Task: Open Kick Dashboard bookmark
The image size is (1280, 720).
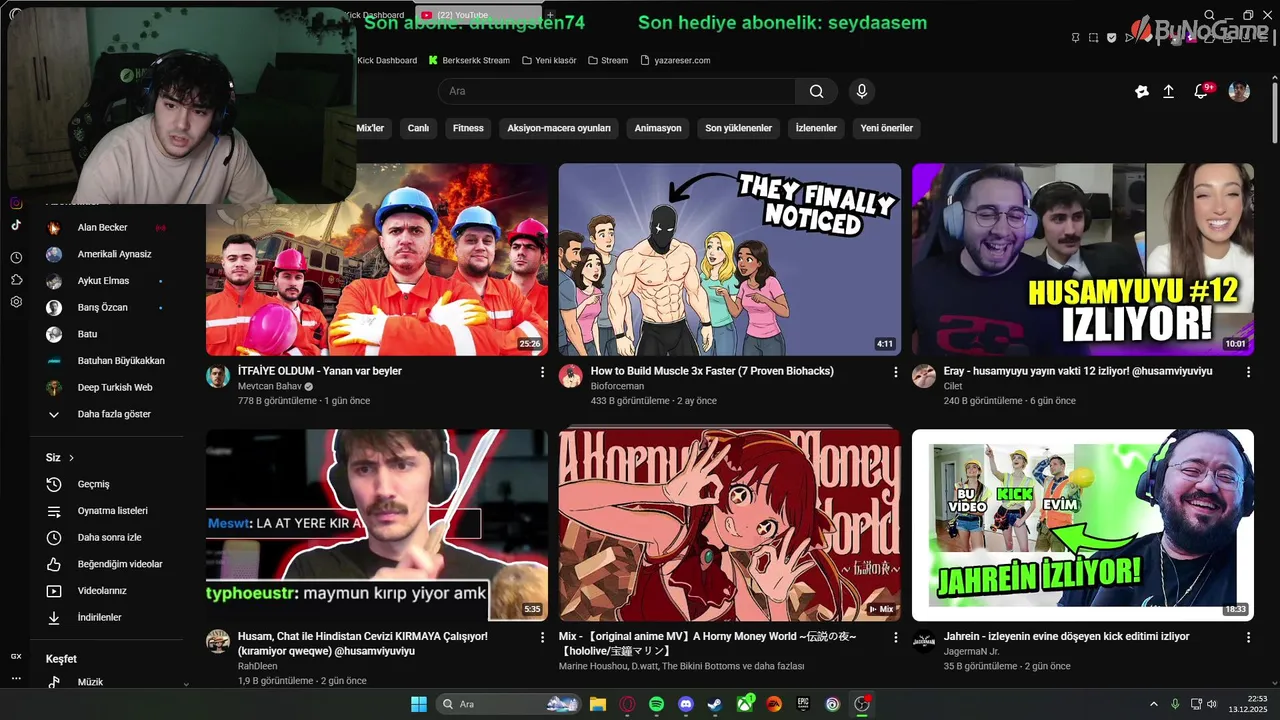Action: click(x=387, y=60)
